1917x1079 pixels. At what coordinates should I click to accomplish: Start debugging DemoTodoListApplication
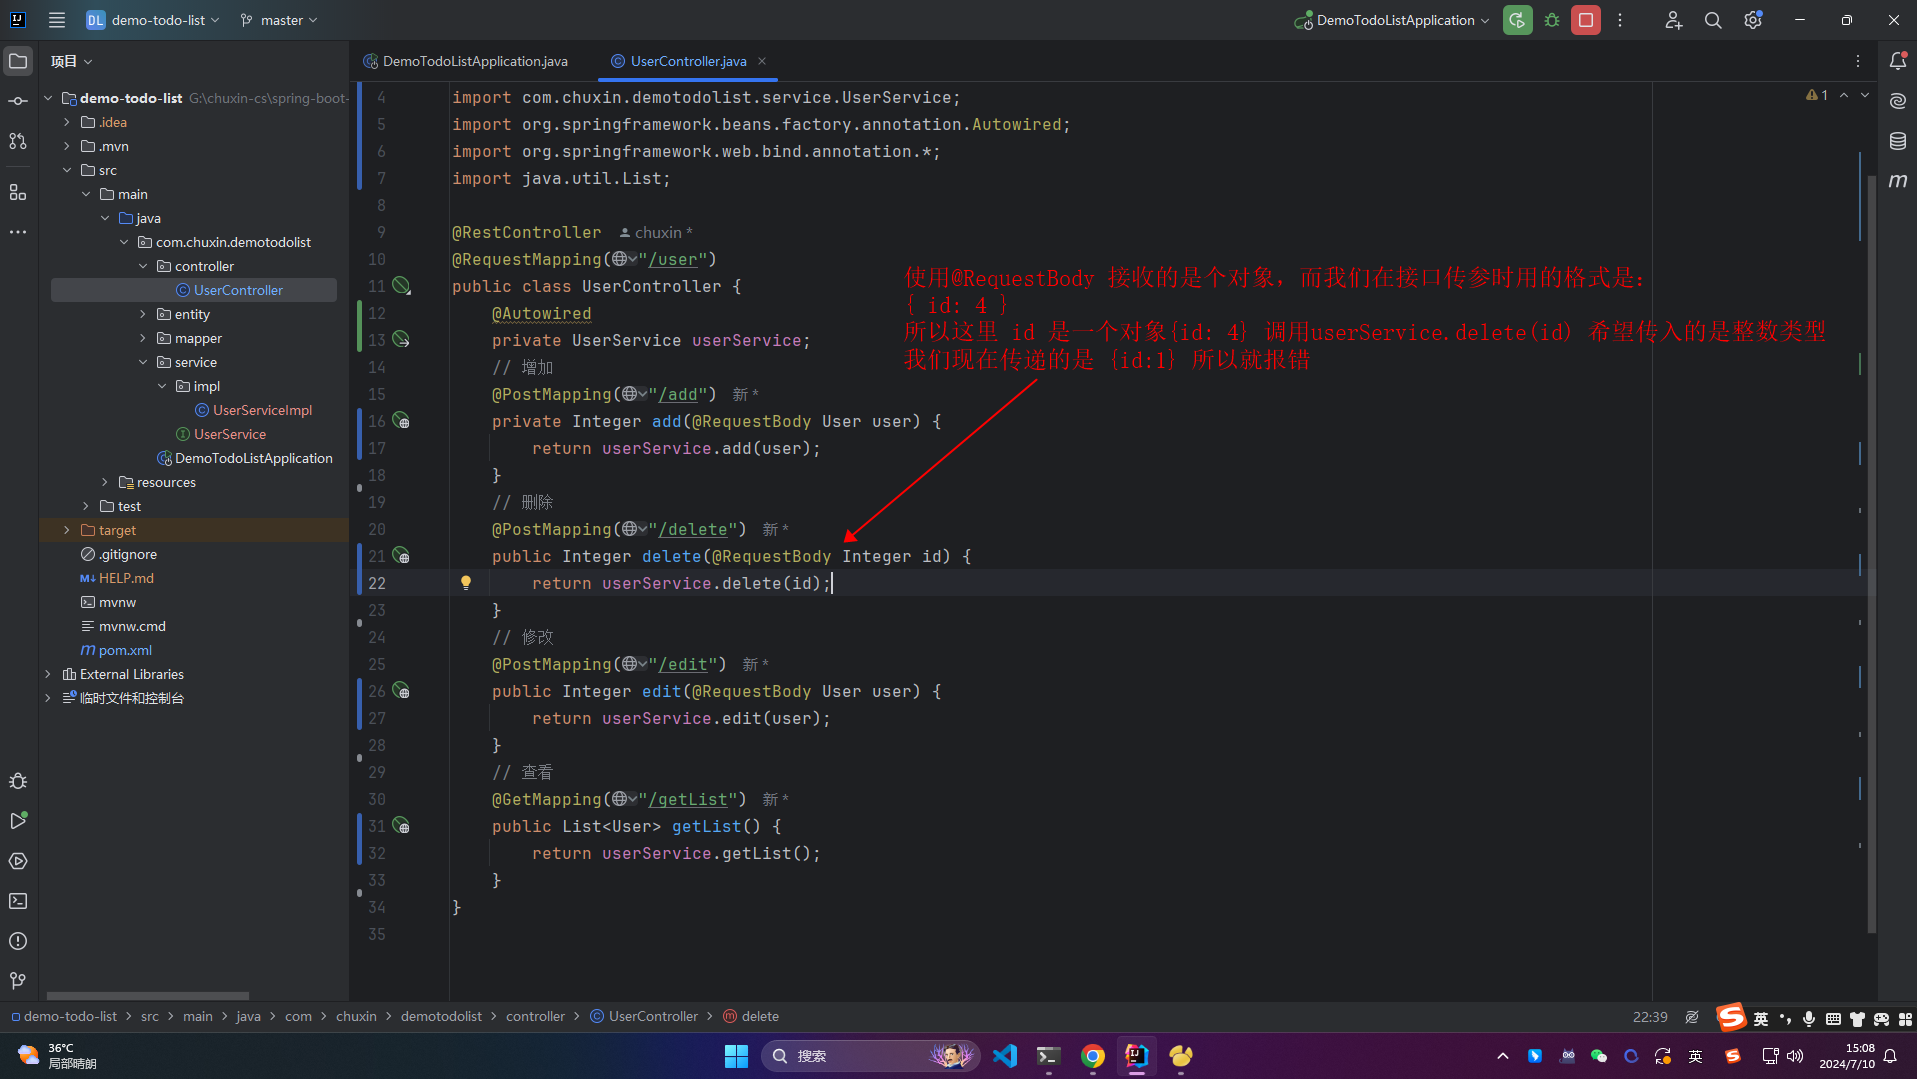click(1552, 20)
